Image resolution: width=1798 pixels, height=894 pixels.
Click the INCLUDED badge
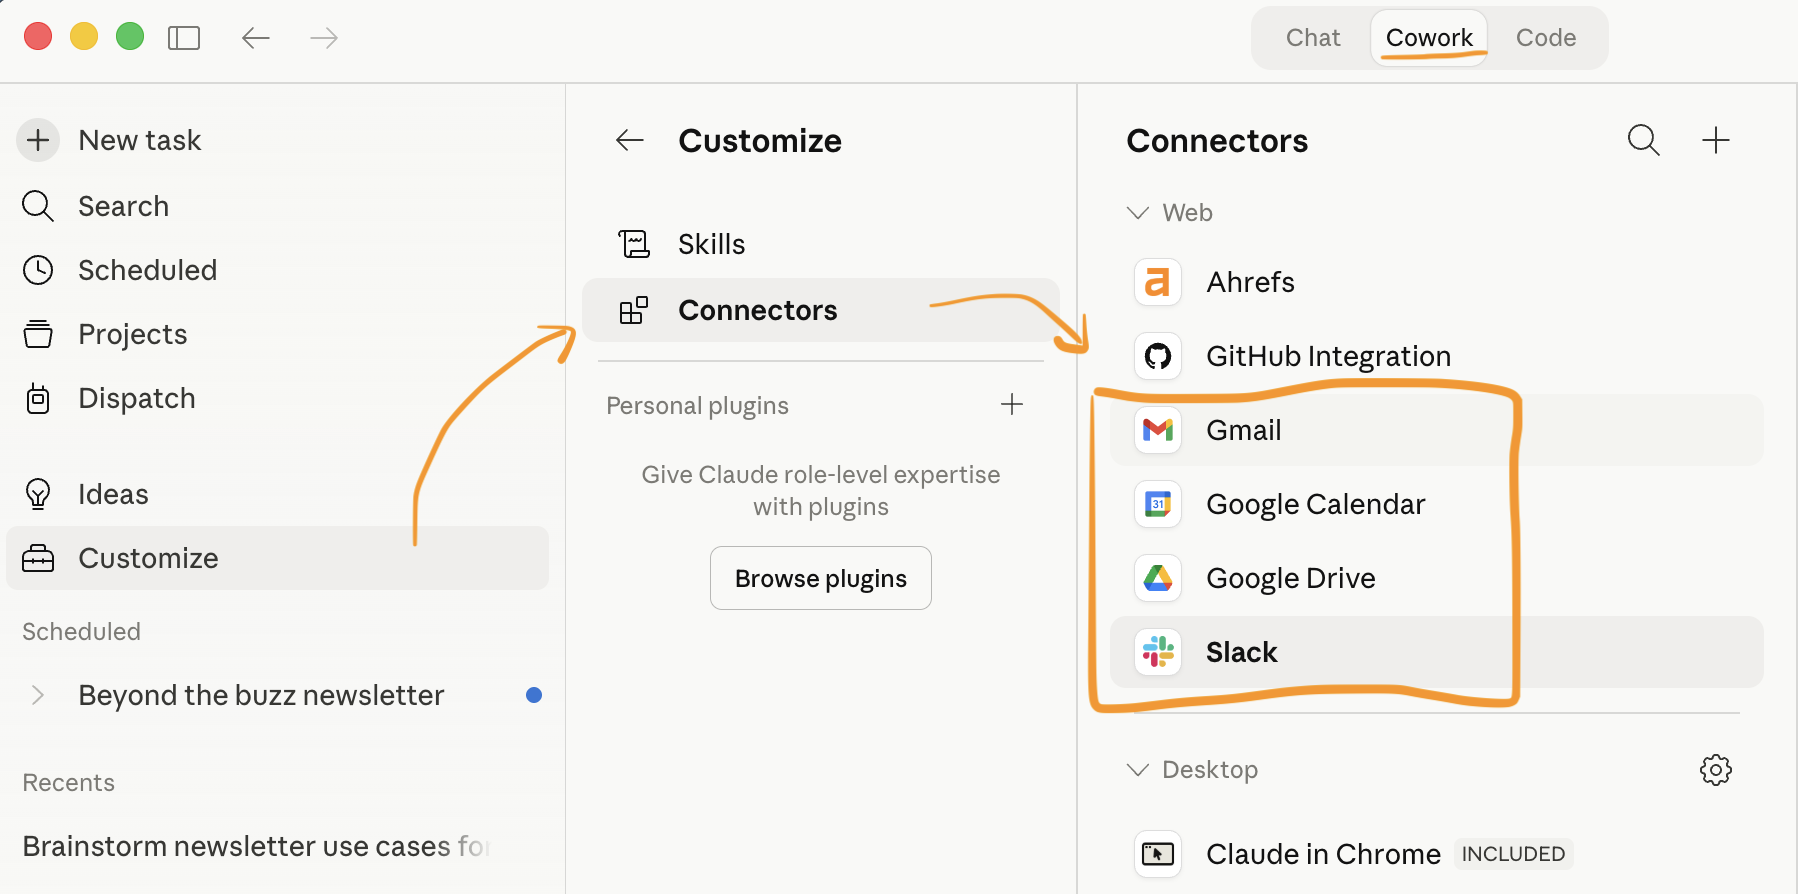pyautogui.click(x=1513, y=854)
